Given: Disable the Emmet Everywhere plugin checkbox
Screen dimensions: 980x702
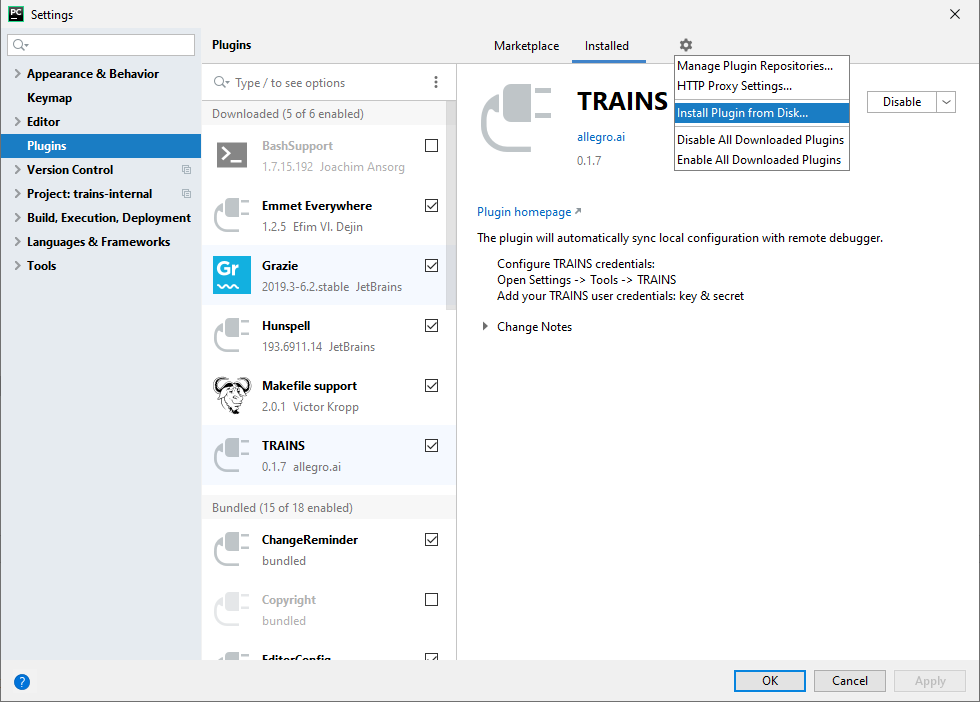Looking at the screenshot, I should [431, 206].
